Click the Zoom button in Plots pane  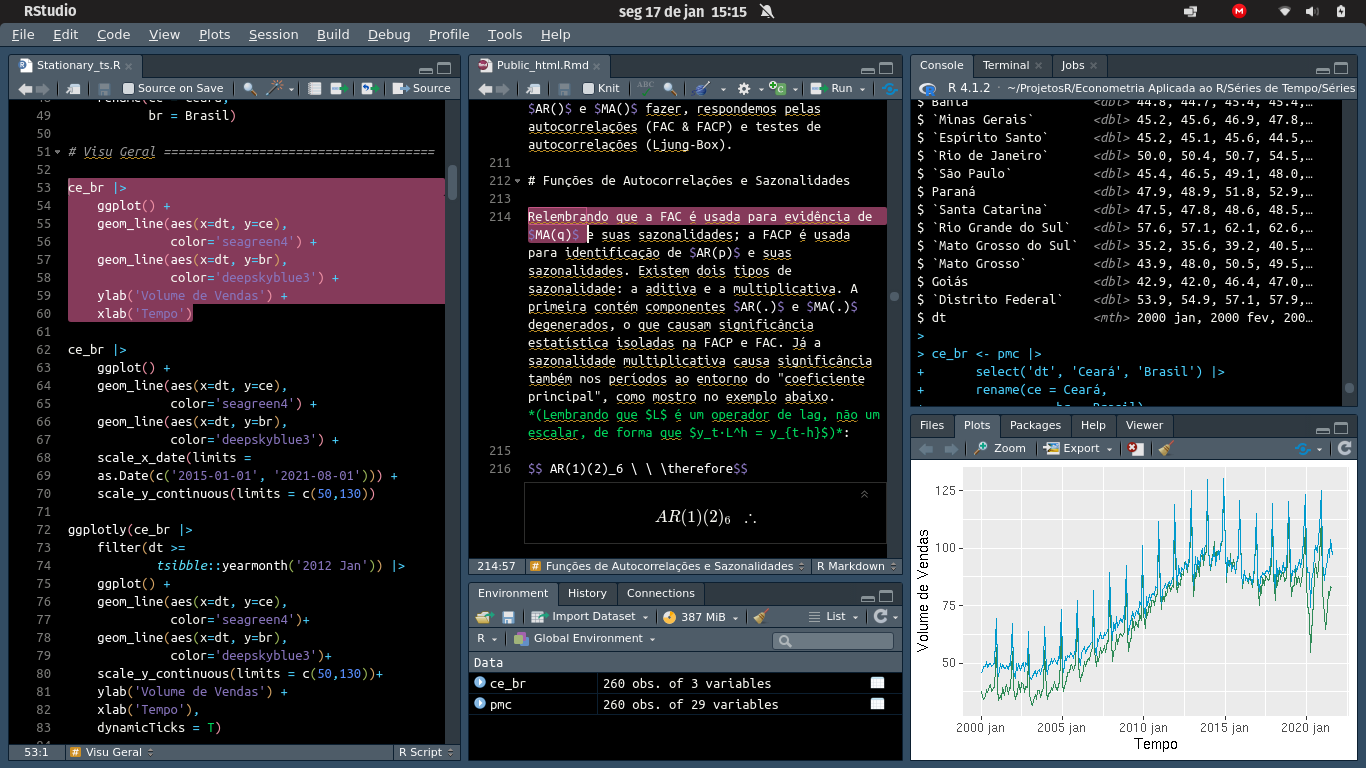[x=1000, y=448]
